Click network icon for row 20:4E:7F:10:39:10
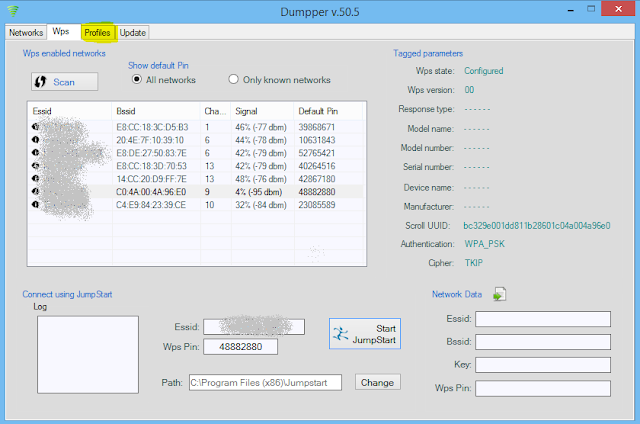This screenshot has width=640, height=424. 36,140
